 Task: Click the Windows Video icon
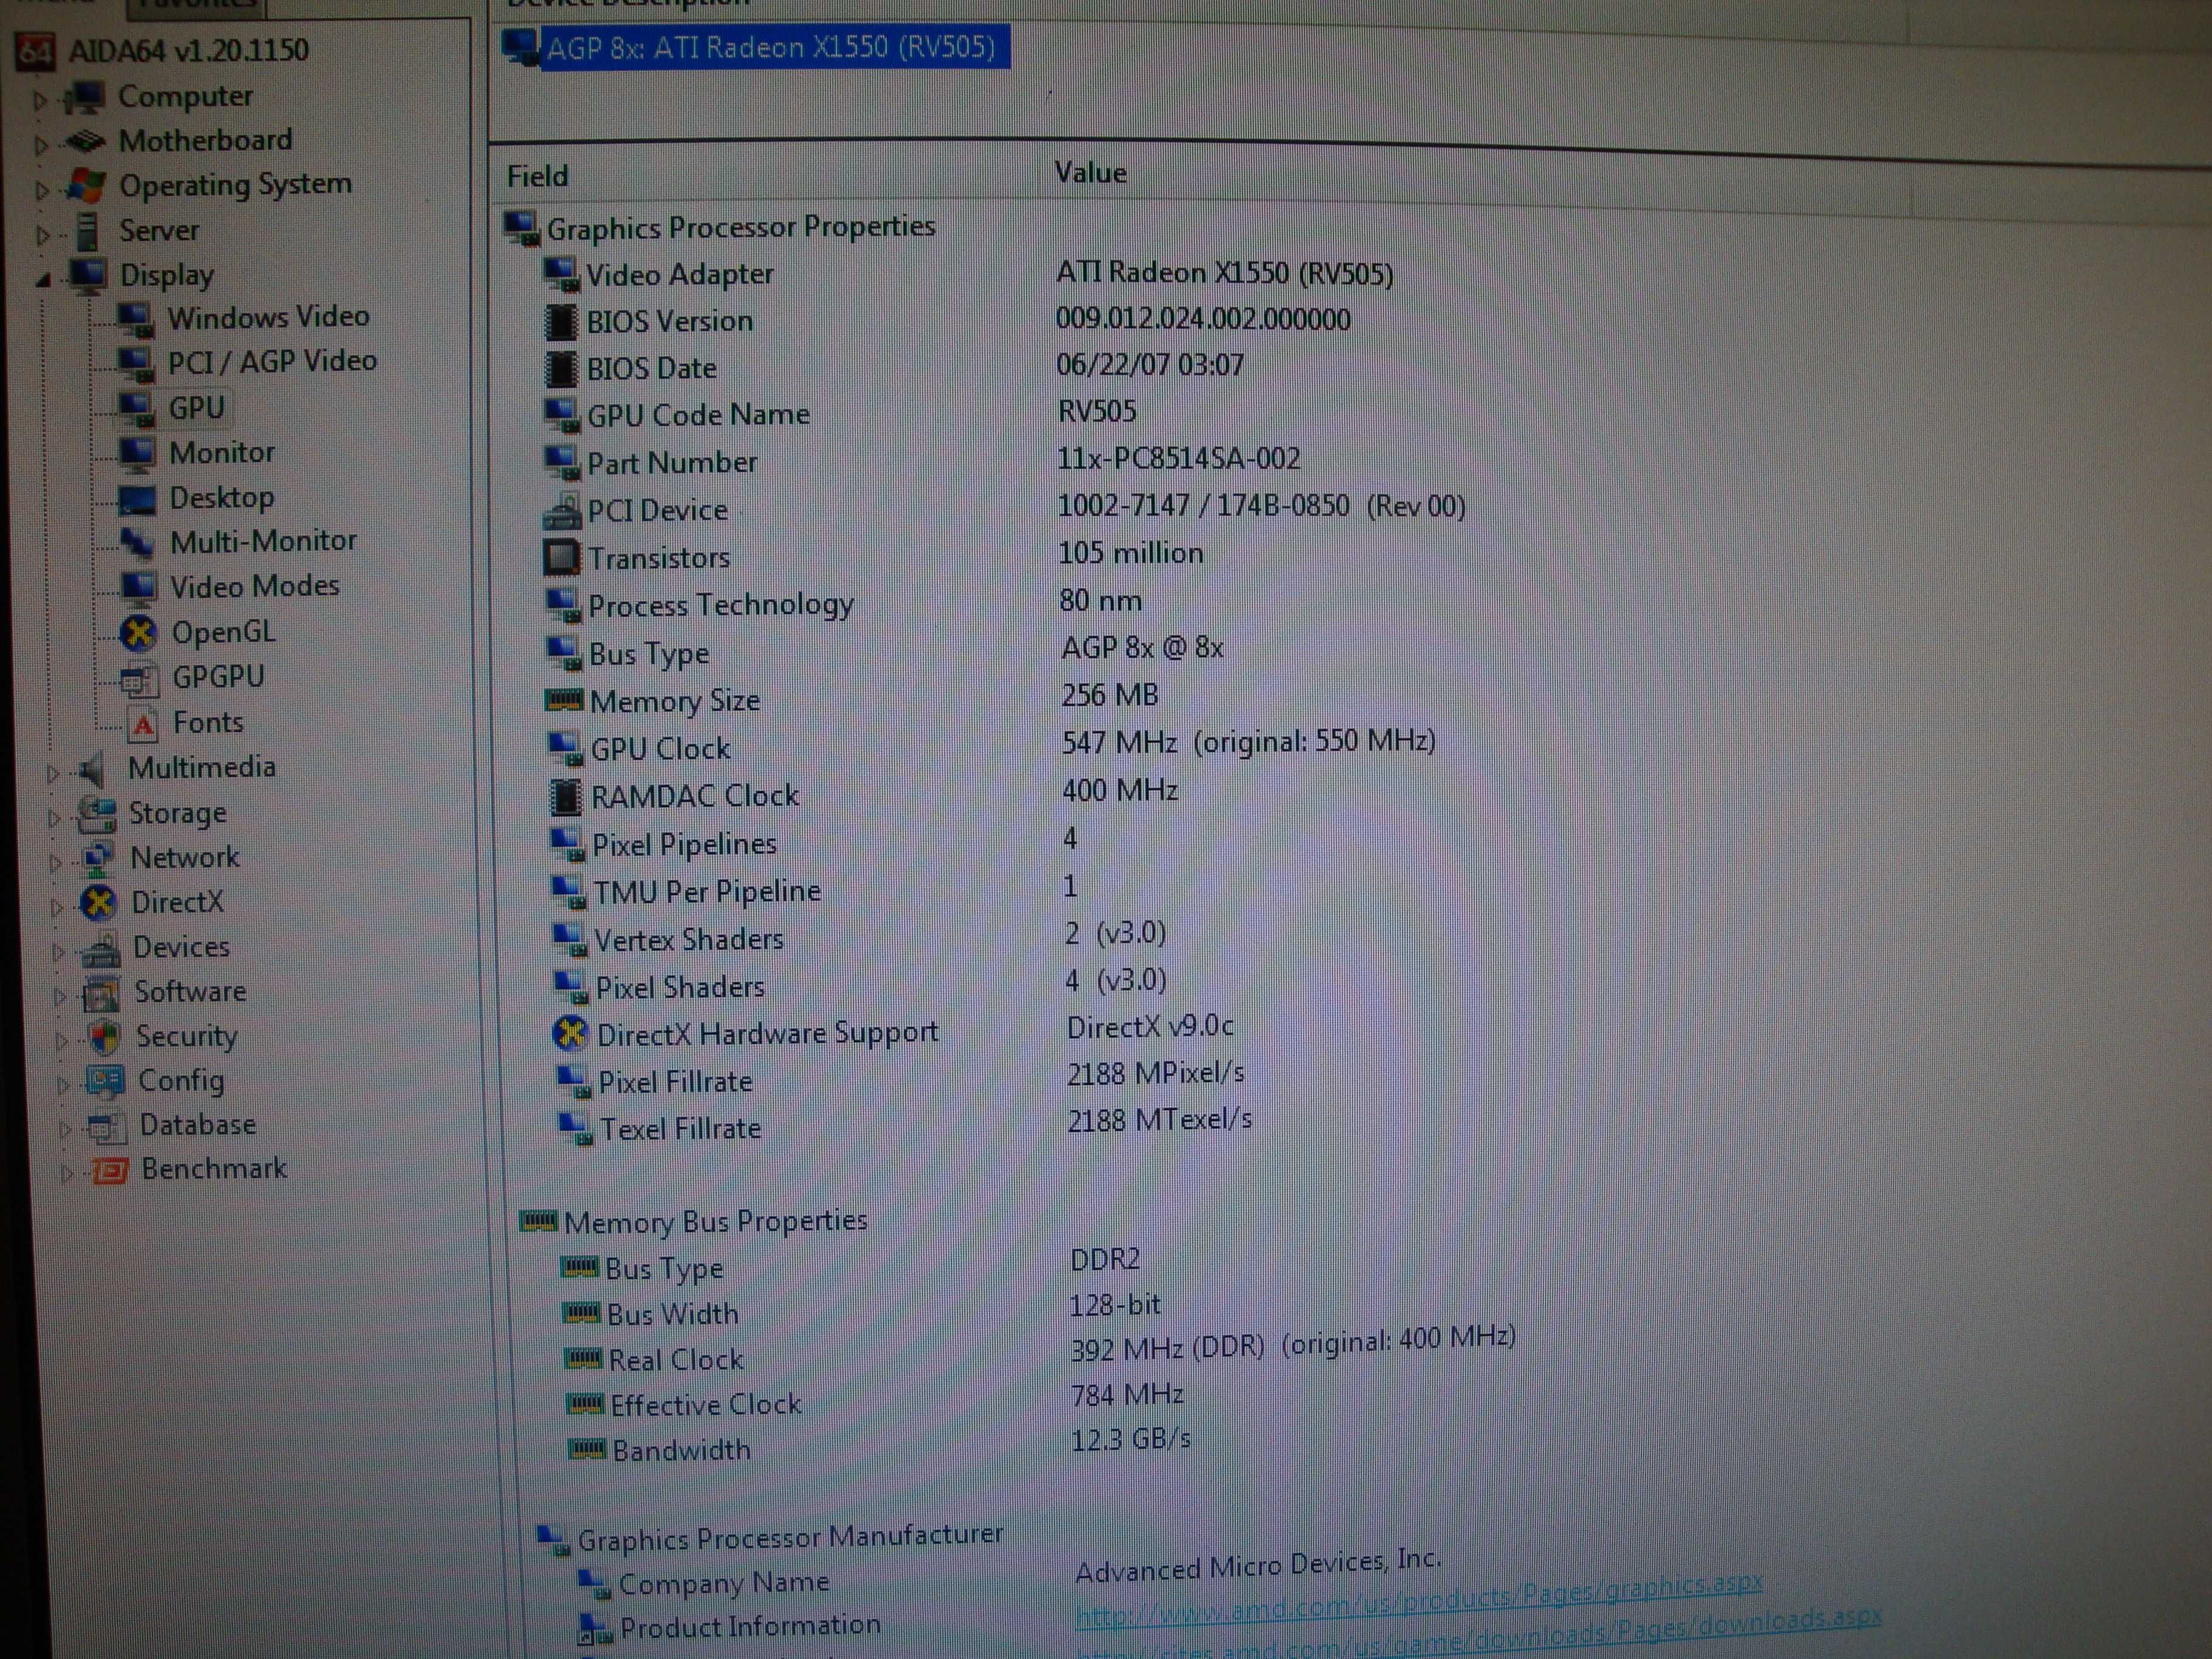tap(136, 319)
